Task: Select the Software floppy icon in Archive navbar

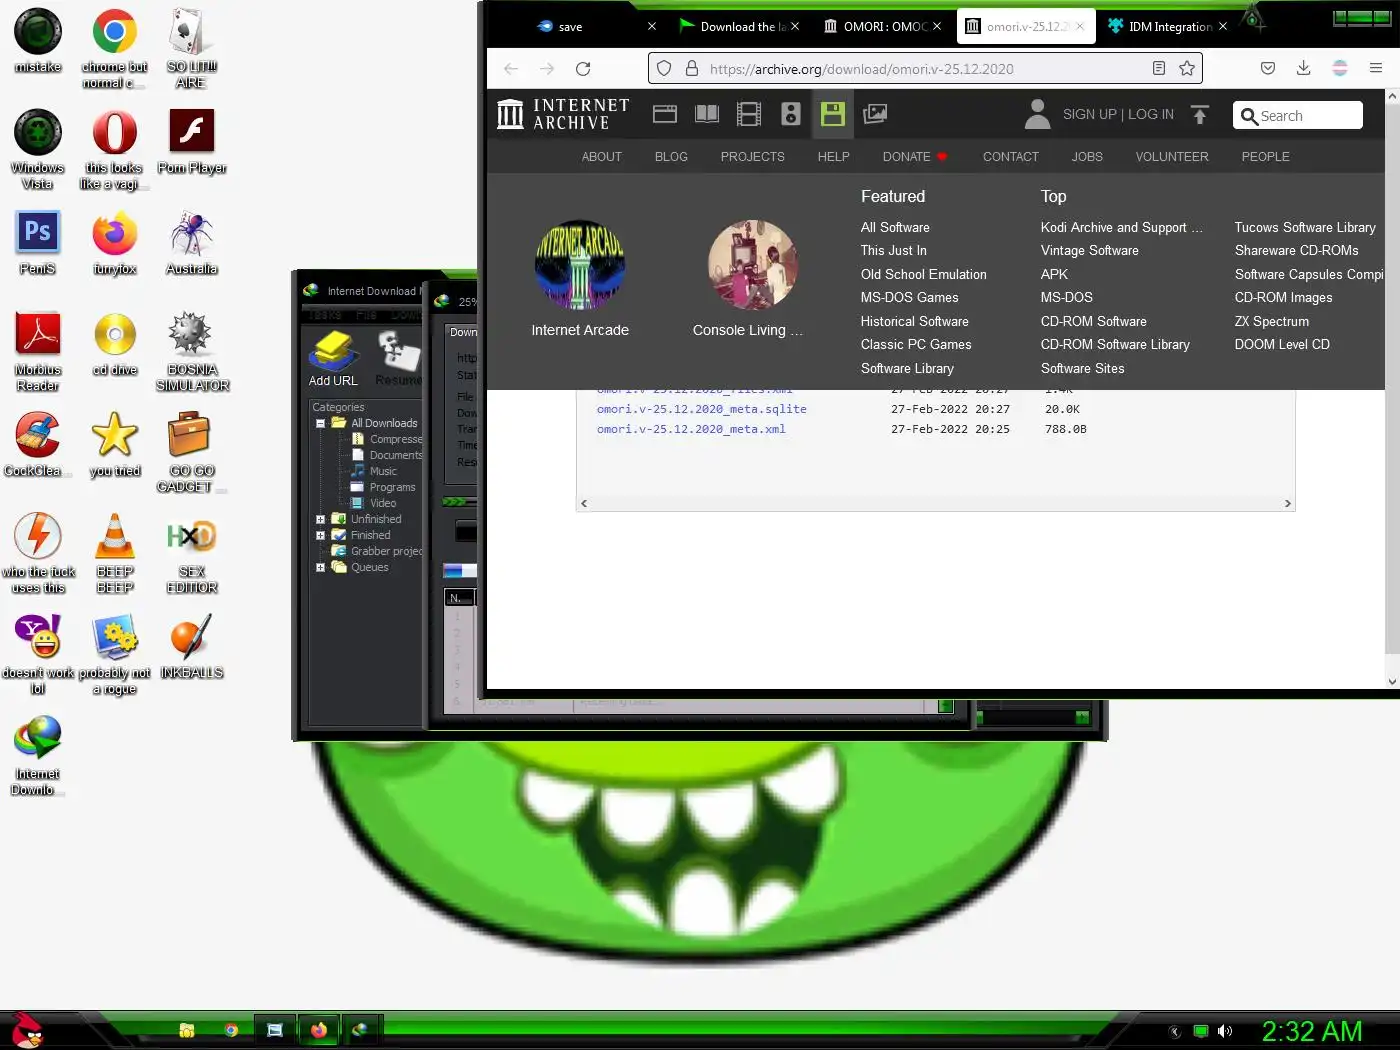Action: point(833,114)
